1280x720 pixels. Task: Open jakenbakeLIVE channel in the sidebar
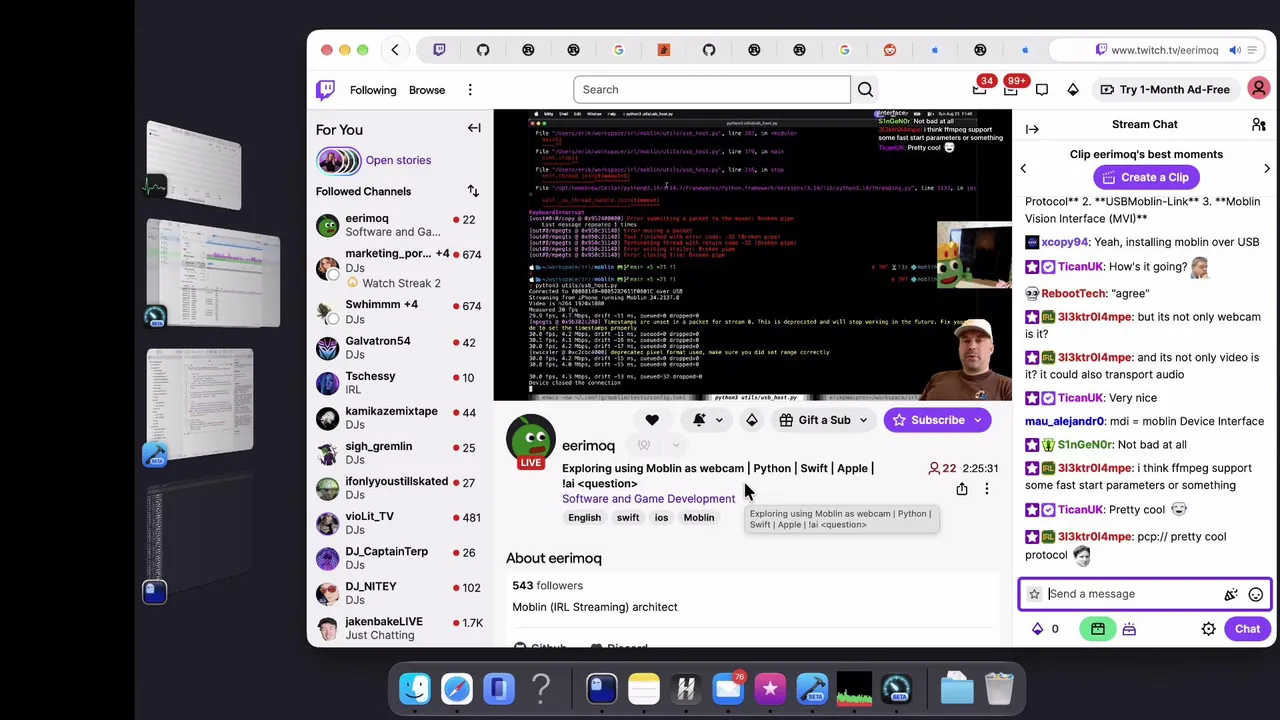[397, 628]
